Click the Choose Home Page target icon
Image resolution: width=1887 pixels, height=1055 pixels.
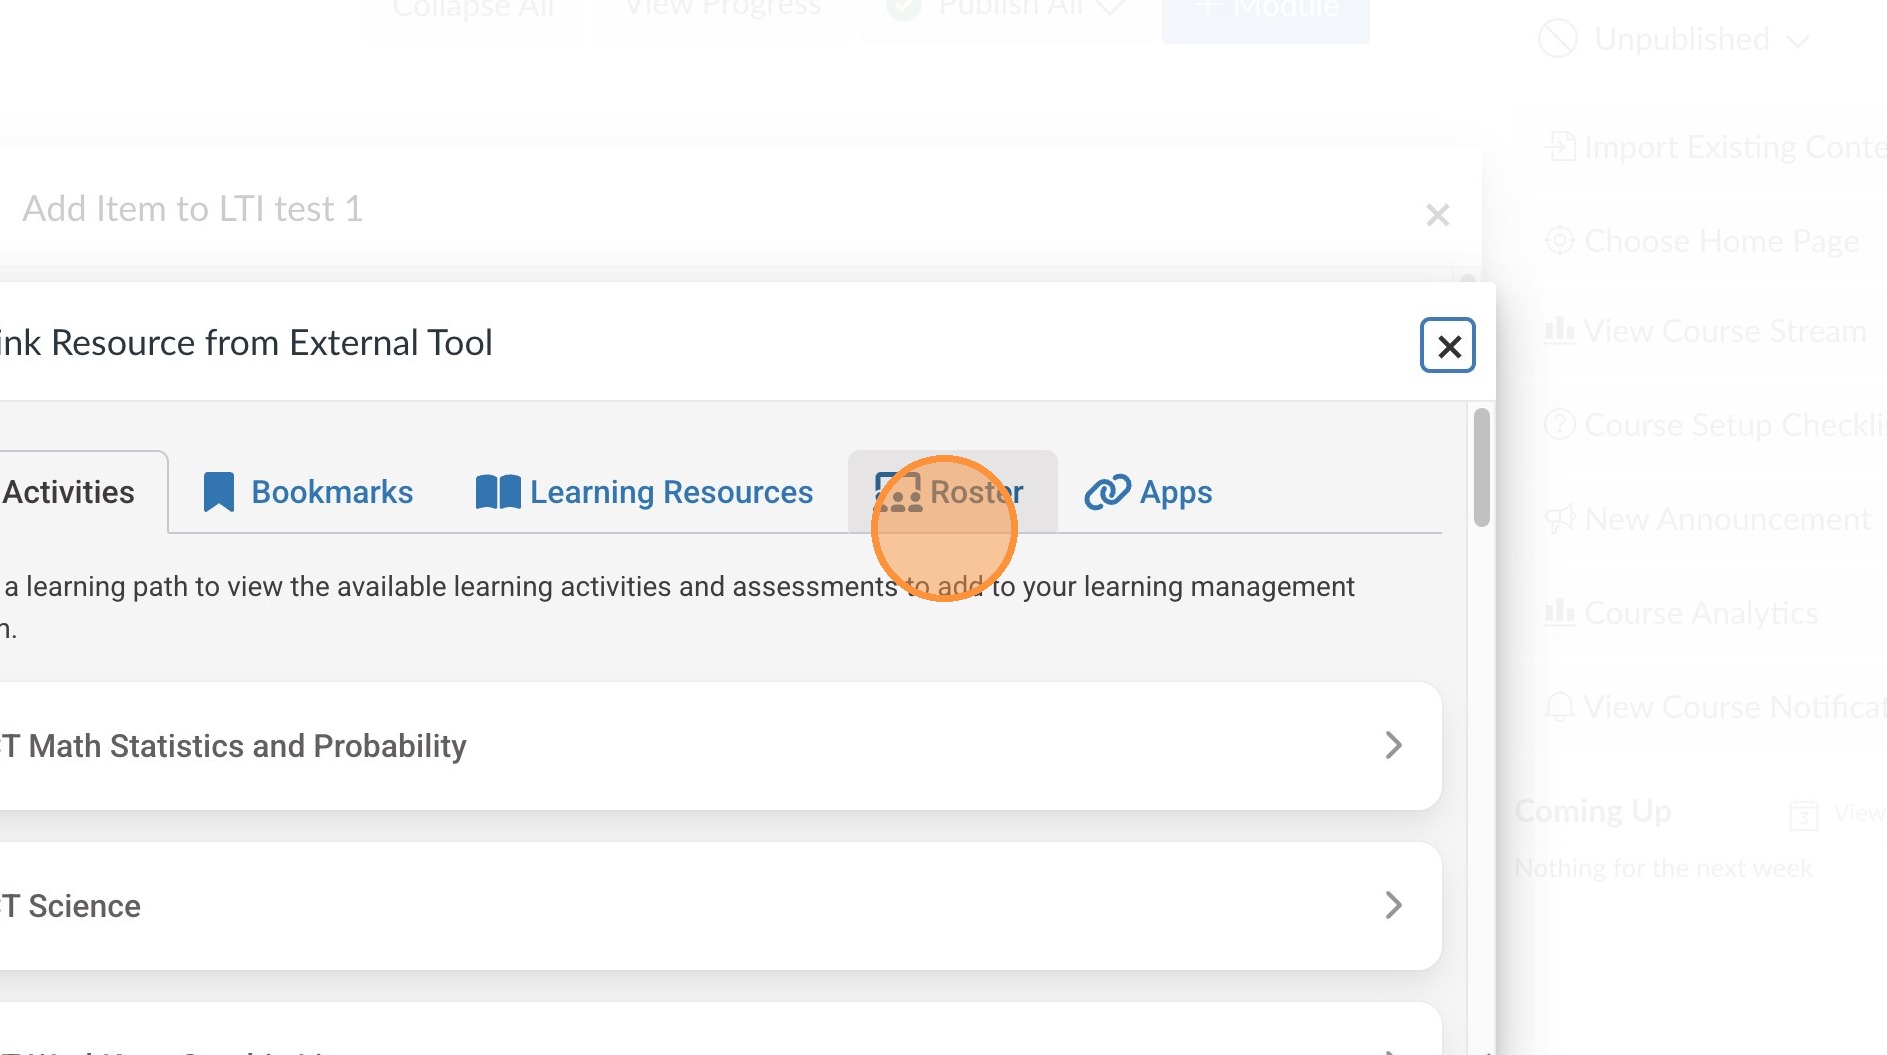click(x=1559, y=241)
